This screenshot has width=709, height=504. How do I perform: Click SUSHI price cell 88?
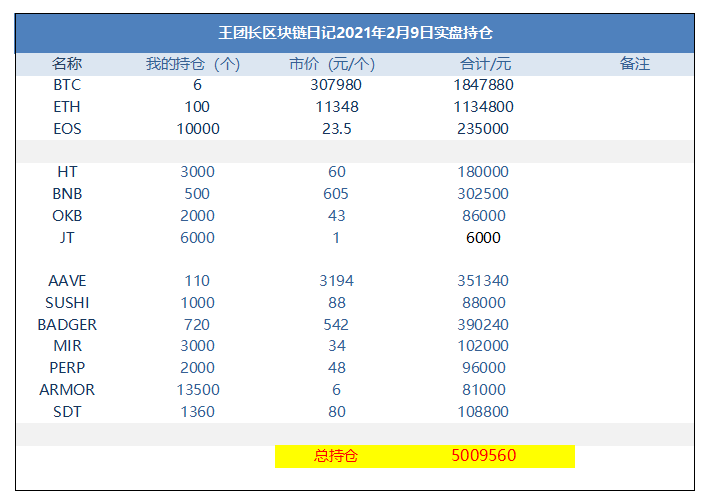pos(337,303)
